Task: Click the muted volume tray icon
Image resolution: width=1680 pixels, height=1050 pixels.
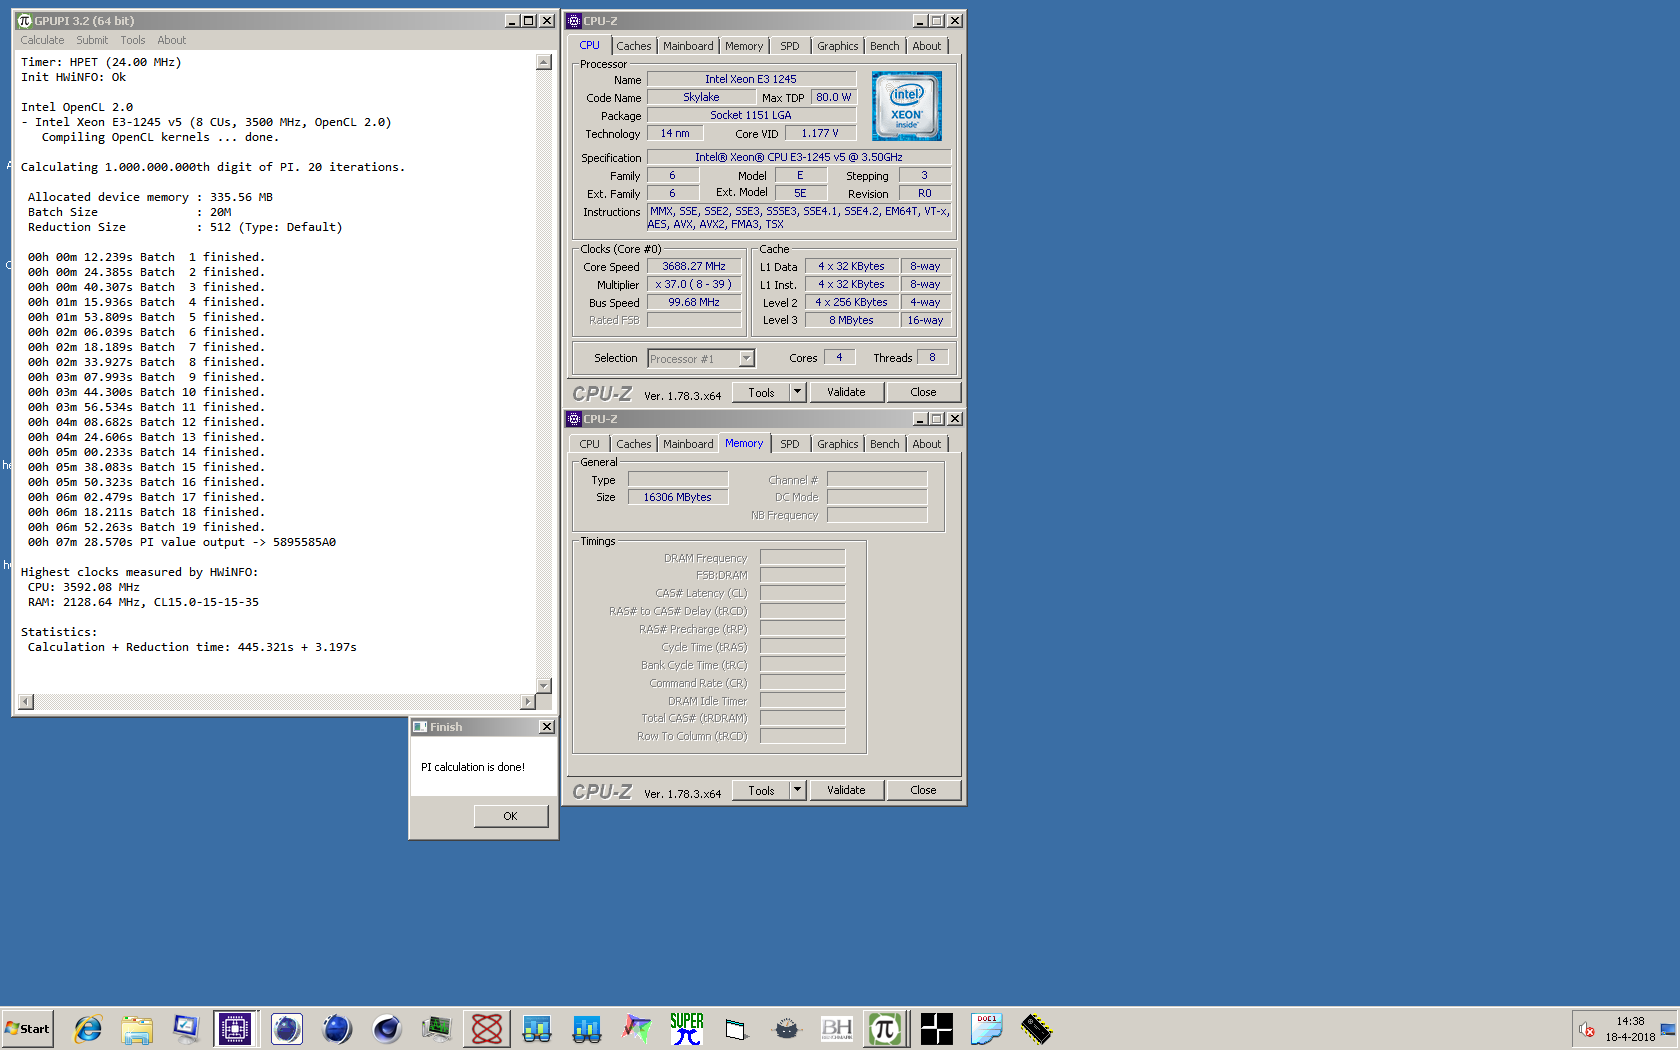Action: pos(1586,1029)
